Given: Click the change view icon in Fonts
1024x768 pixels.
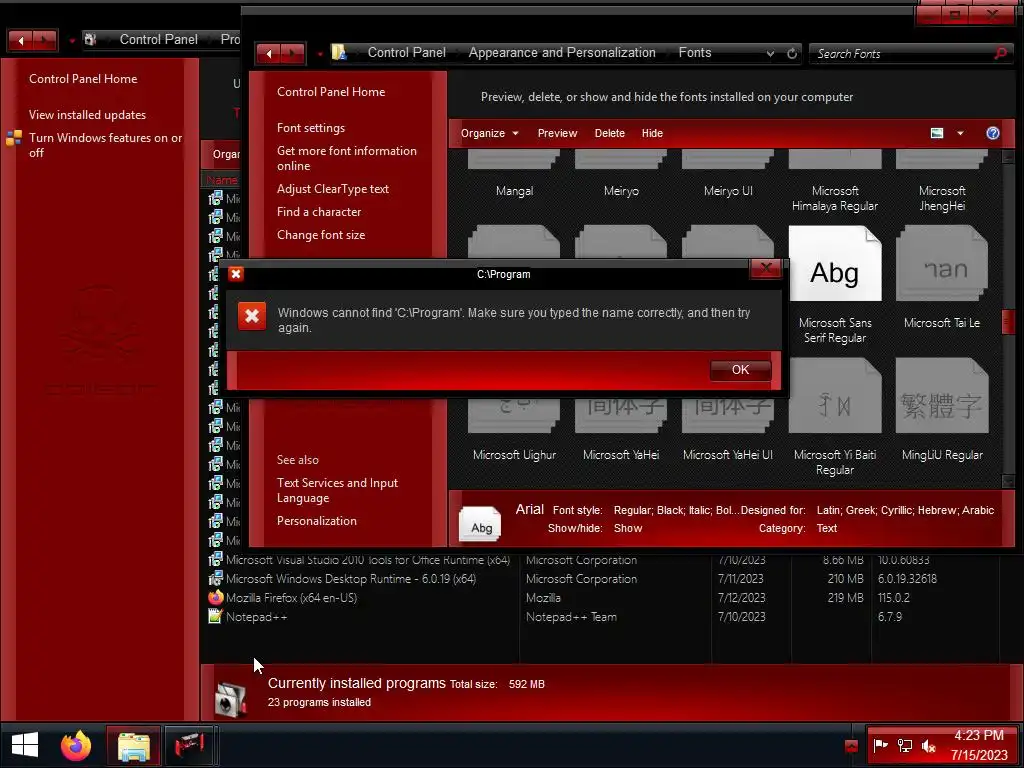Looking at the screenshot, I should click(x=936, y=133).
